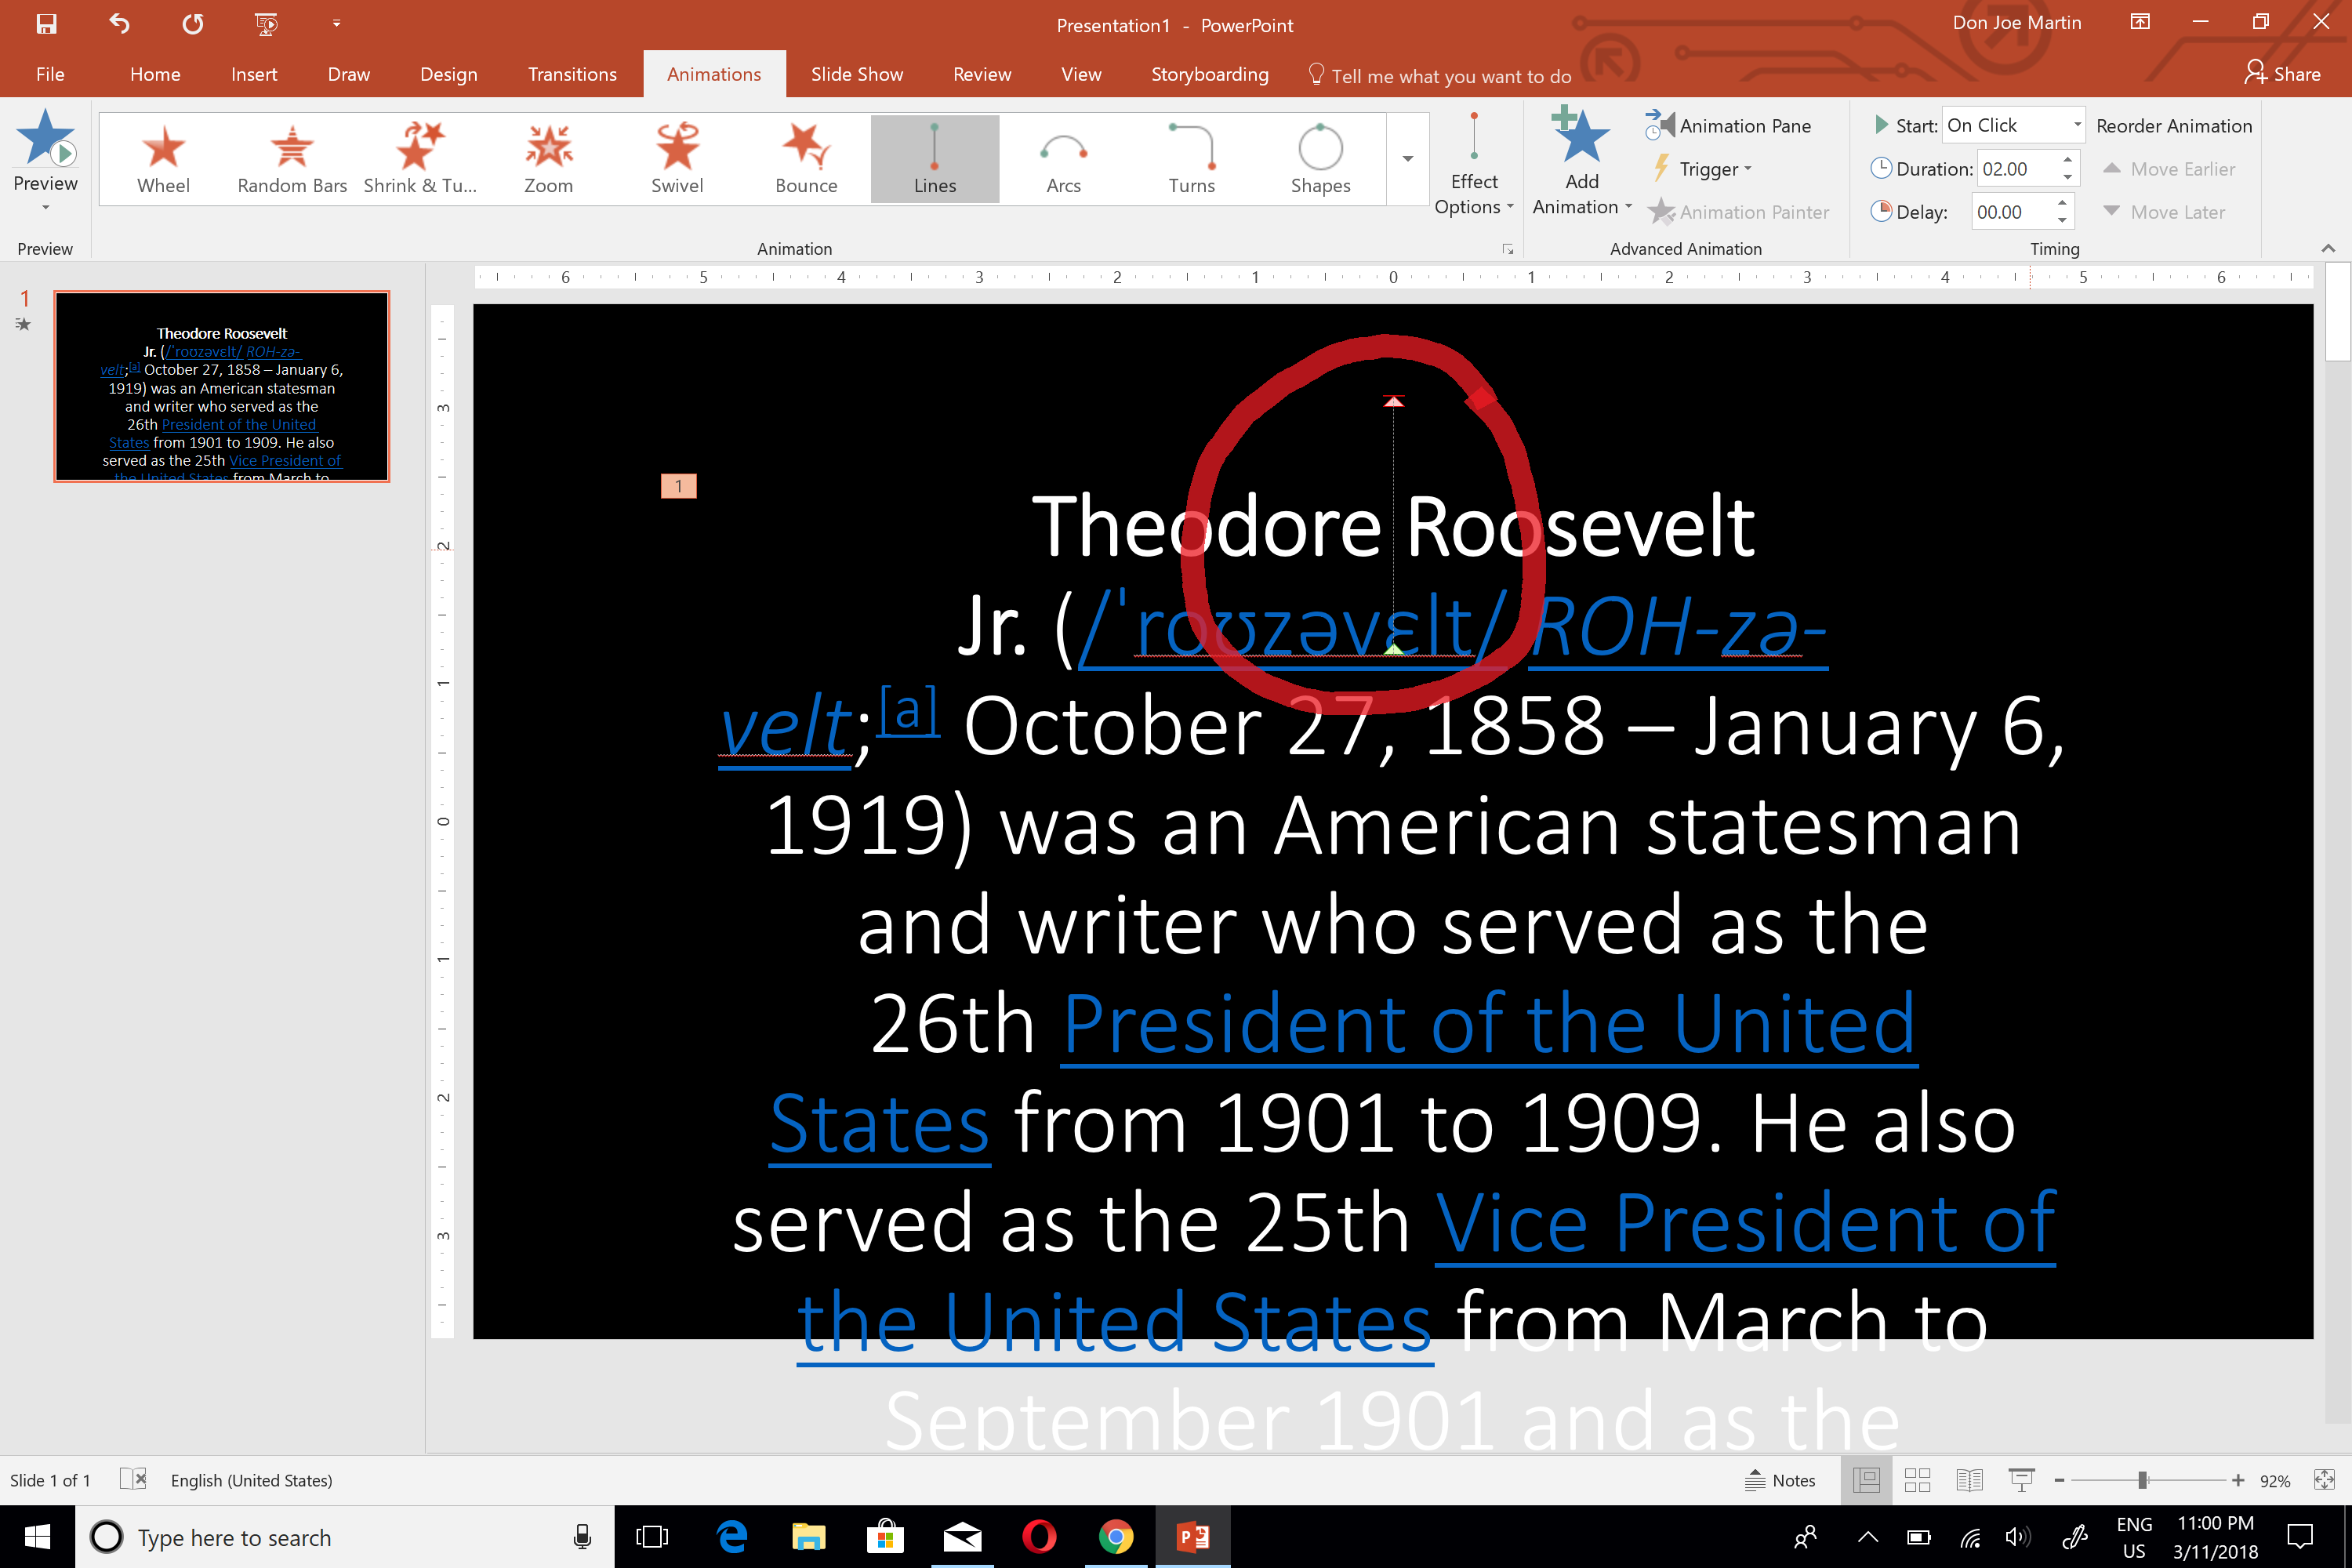The width and height of the screenshot is (2352, 1568).
Task: Expand the animation gallery More arrow
Action: click(x=1407, y=159)
